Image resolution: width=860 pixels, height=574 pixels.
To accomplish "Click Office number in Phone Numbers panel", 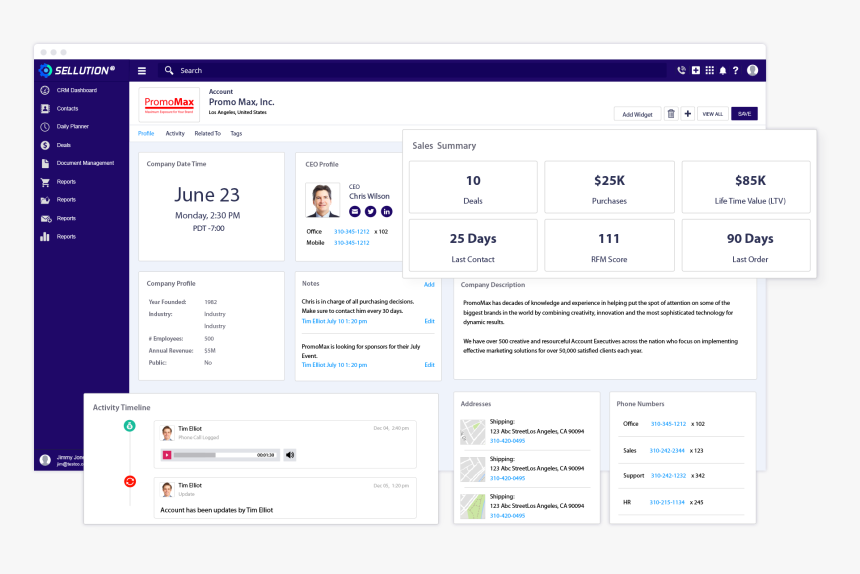I will coord(668,424).
